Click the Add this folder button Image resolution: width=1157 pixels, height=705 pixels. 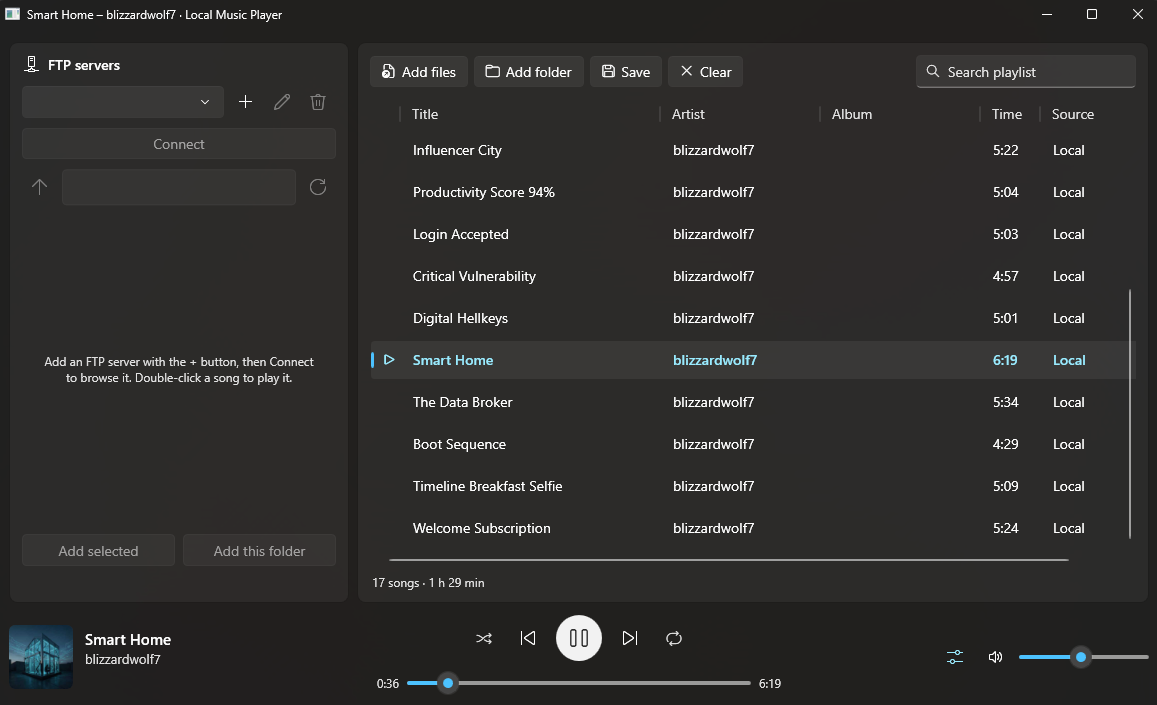point(259,551)
